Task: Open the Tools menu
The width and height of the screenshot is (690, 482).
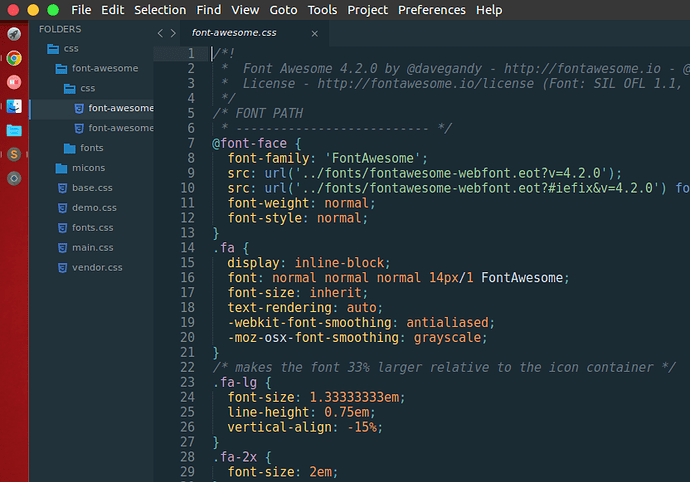Action: 322,10
